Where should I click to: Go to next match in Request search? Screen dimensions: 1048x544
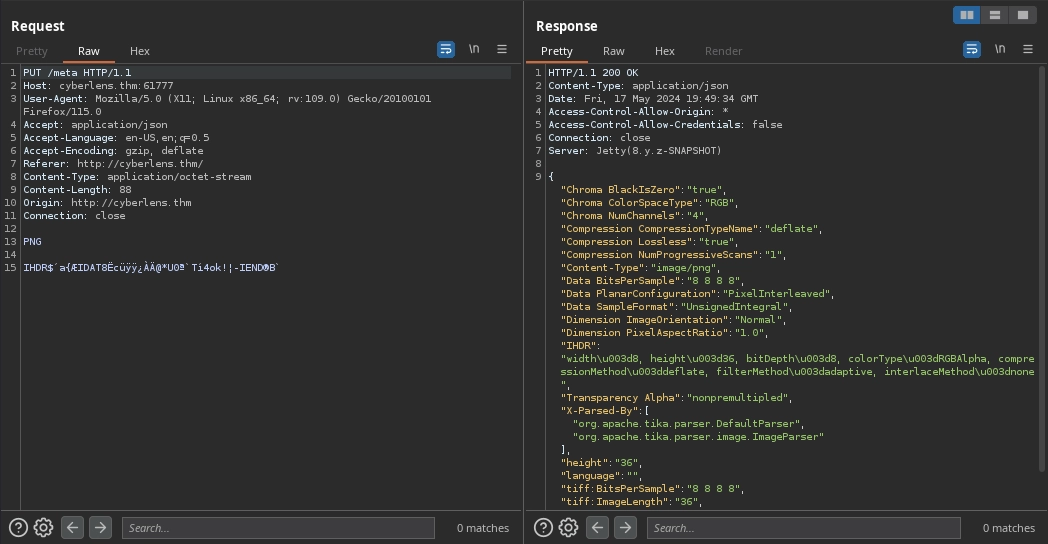[x=100, y=527]
